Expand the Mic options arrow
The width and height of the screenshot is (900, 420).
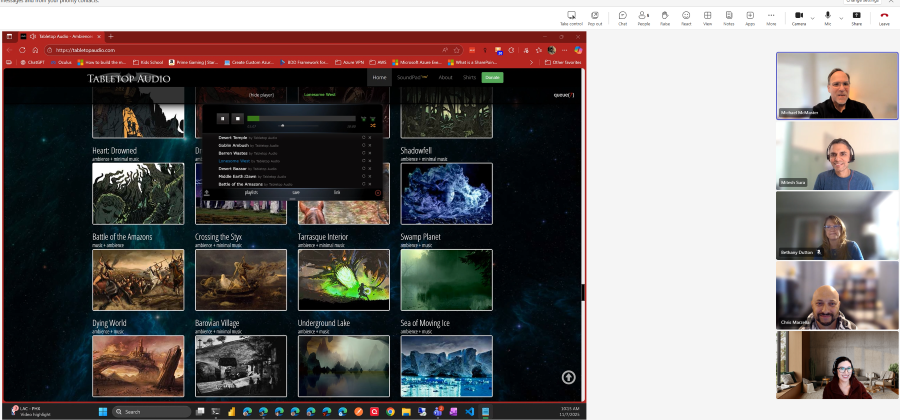pos(841,18)
